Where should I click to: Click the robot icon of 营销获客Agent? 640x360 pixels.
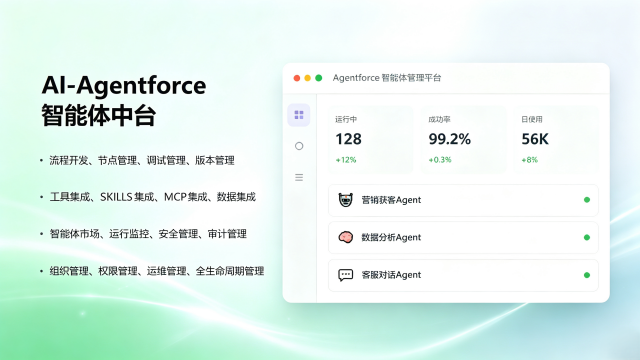(x=346, y=200)
